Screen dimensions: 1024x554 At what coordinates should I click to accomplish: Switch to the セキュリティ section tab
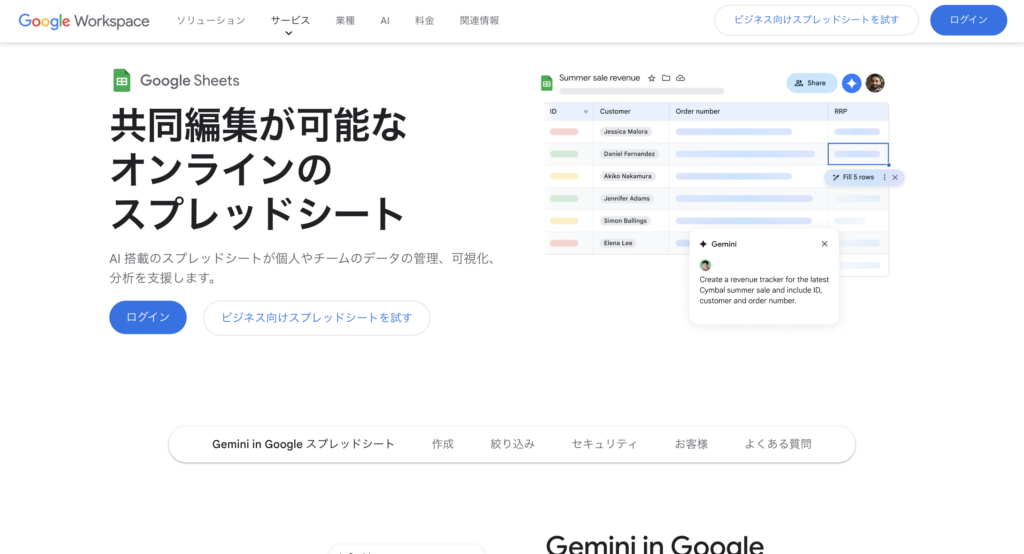coord(604,444)
